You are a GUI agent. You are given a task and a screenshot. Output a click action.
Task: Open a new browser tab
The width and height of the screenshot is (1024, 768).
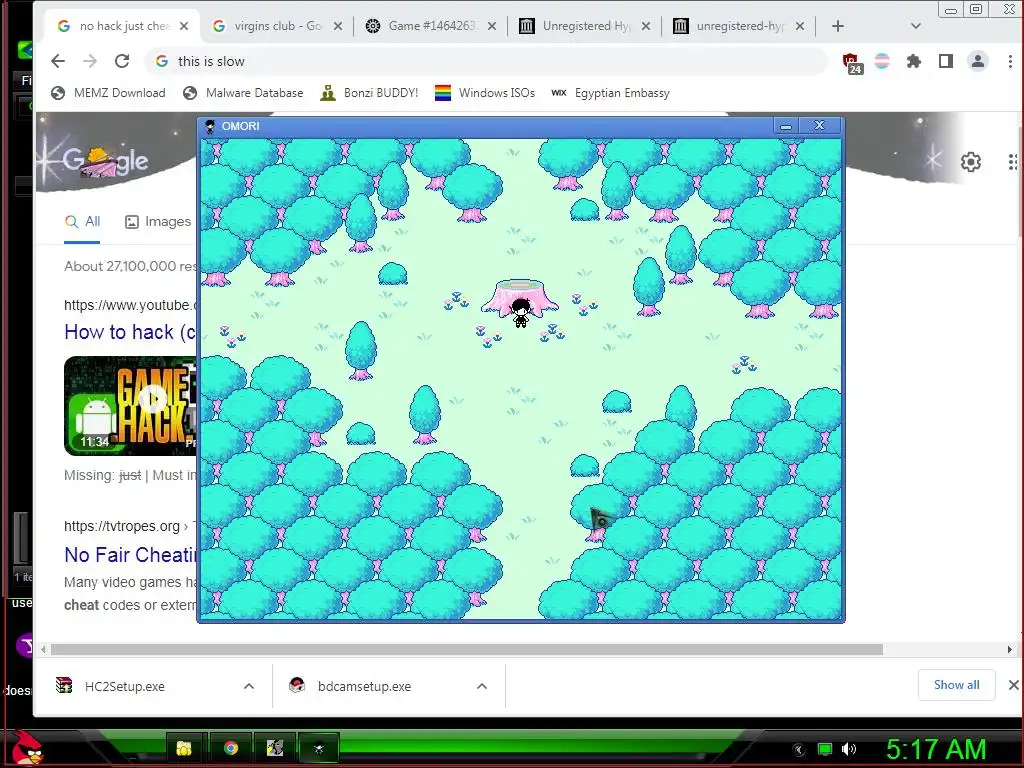pos(838,26)
